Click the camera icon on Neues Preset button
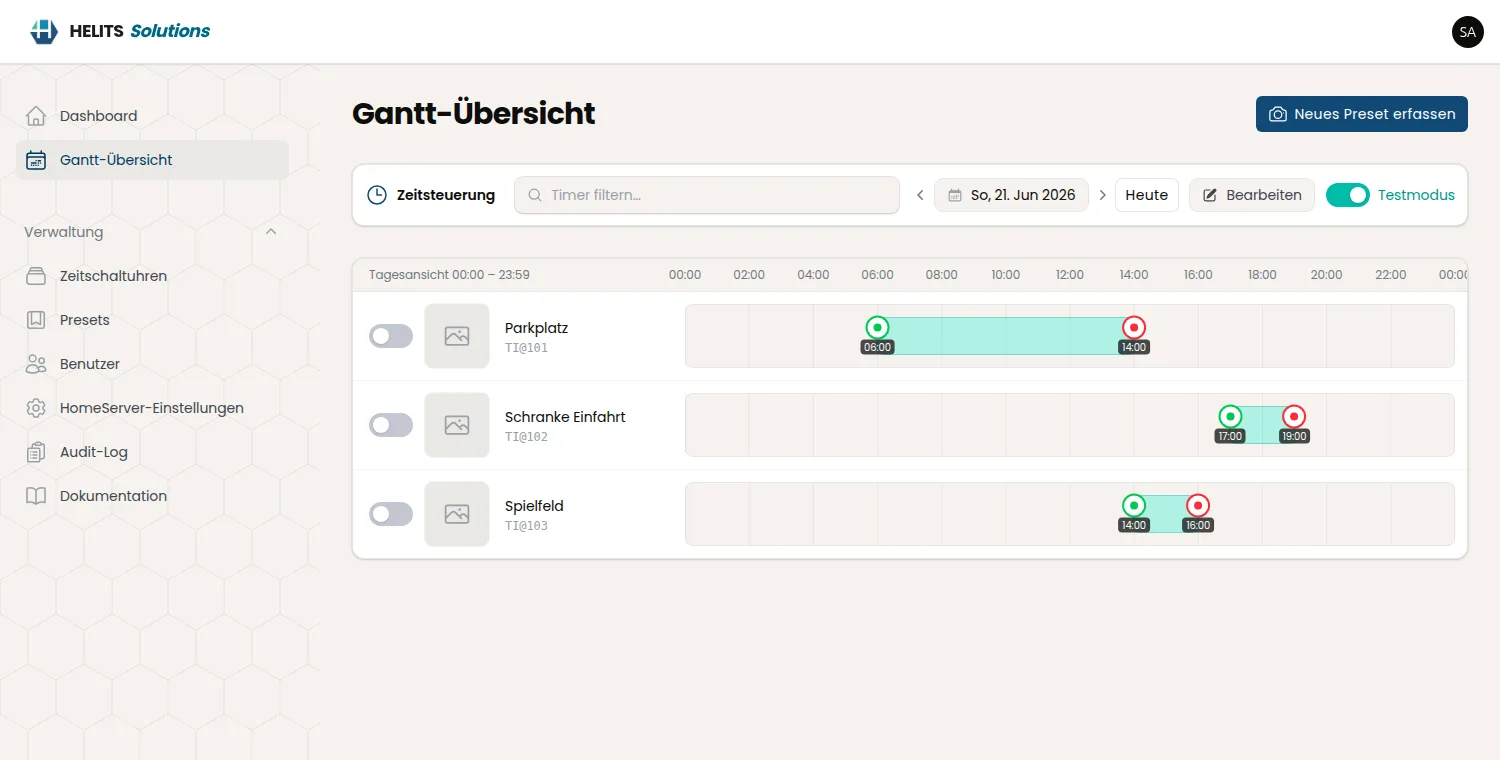The width and height of the screenshot is (1500, 760). click(x=1278, y=114)
